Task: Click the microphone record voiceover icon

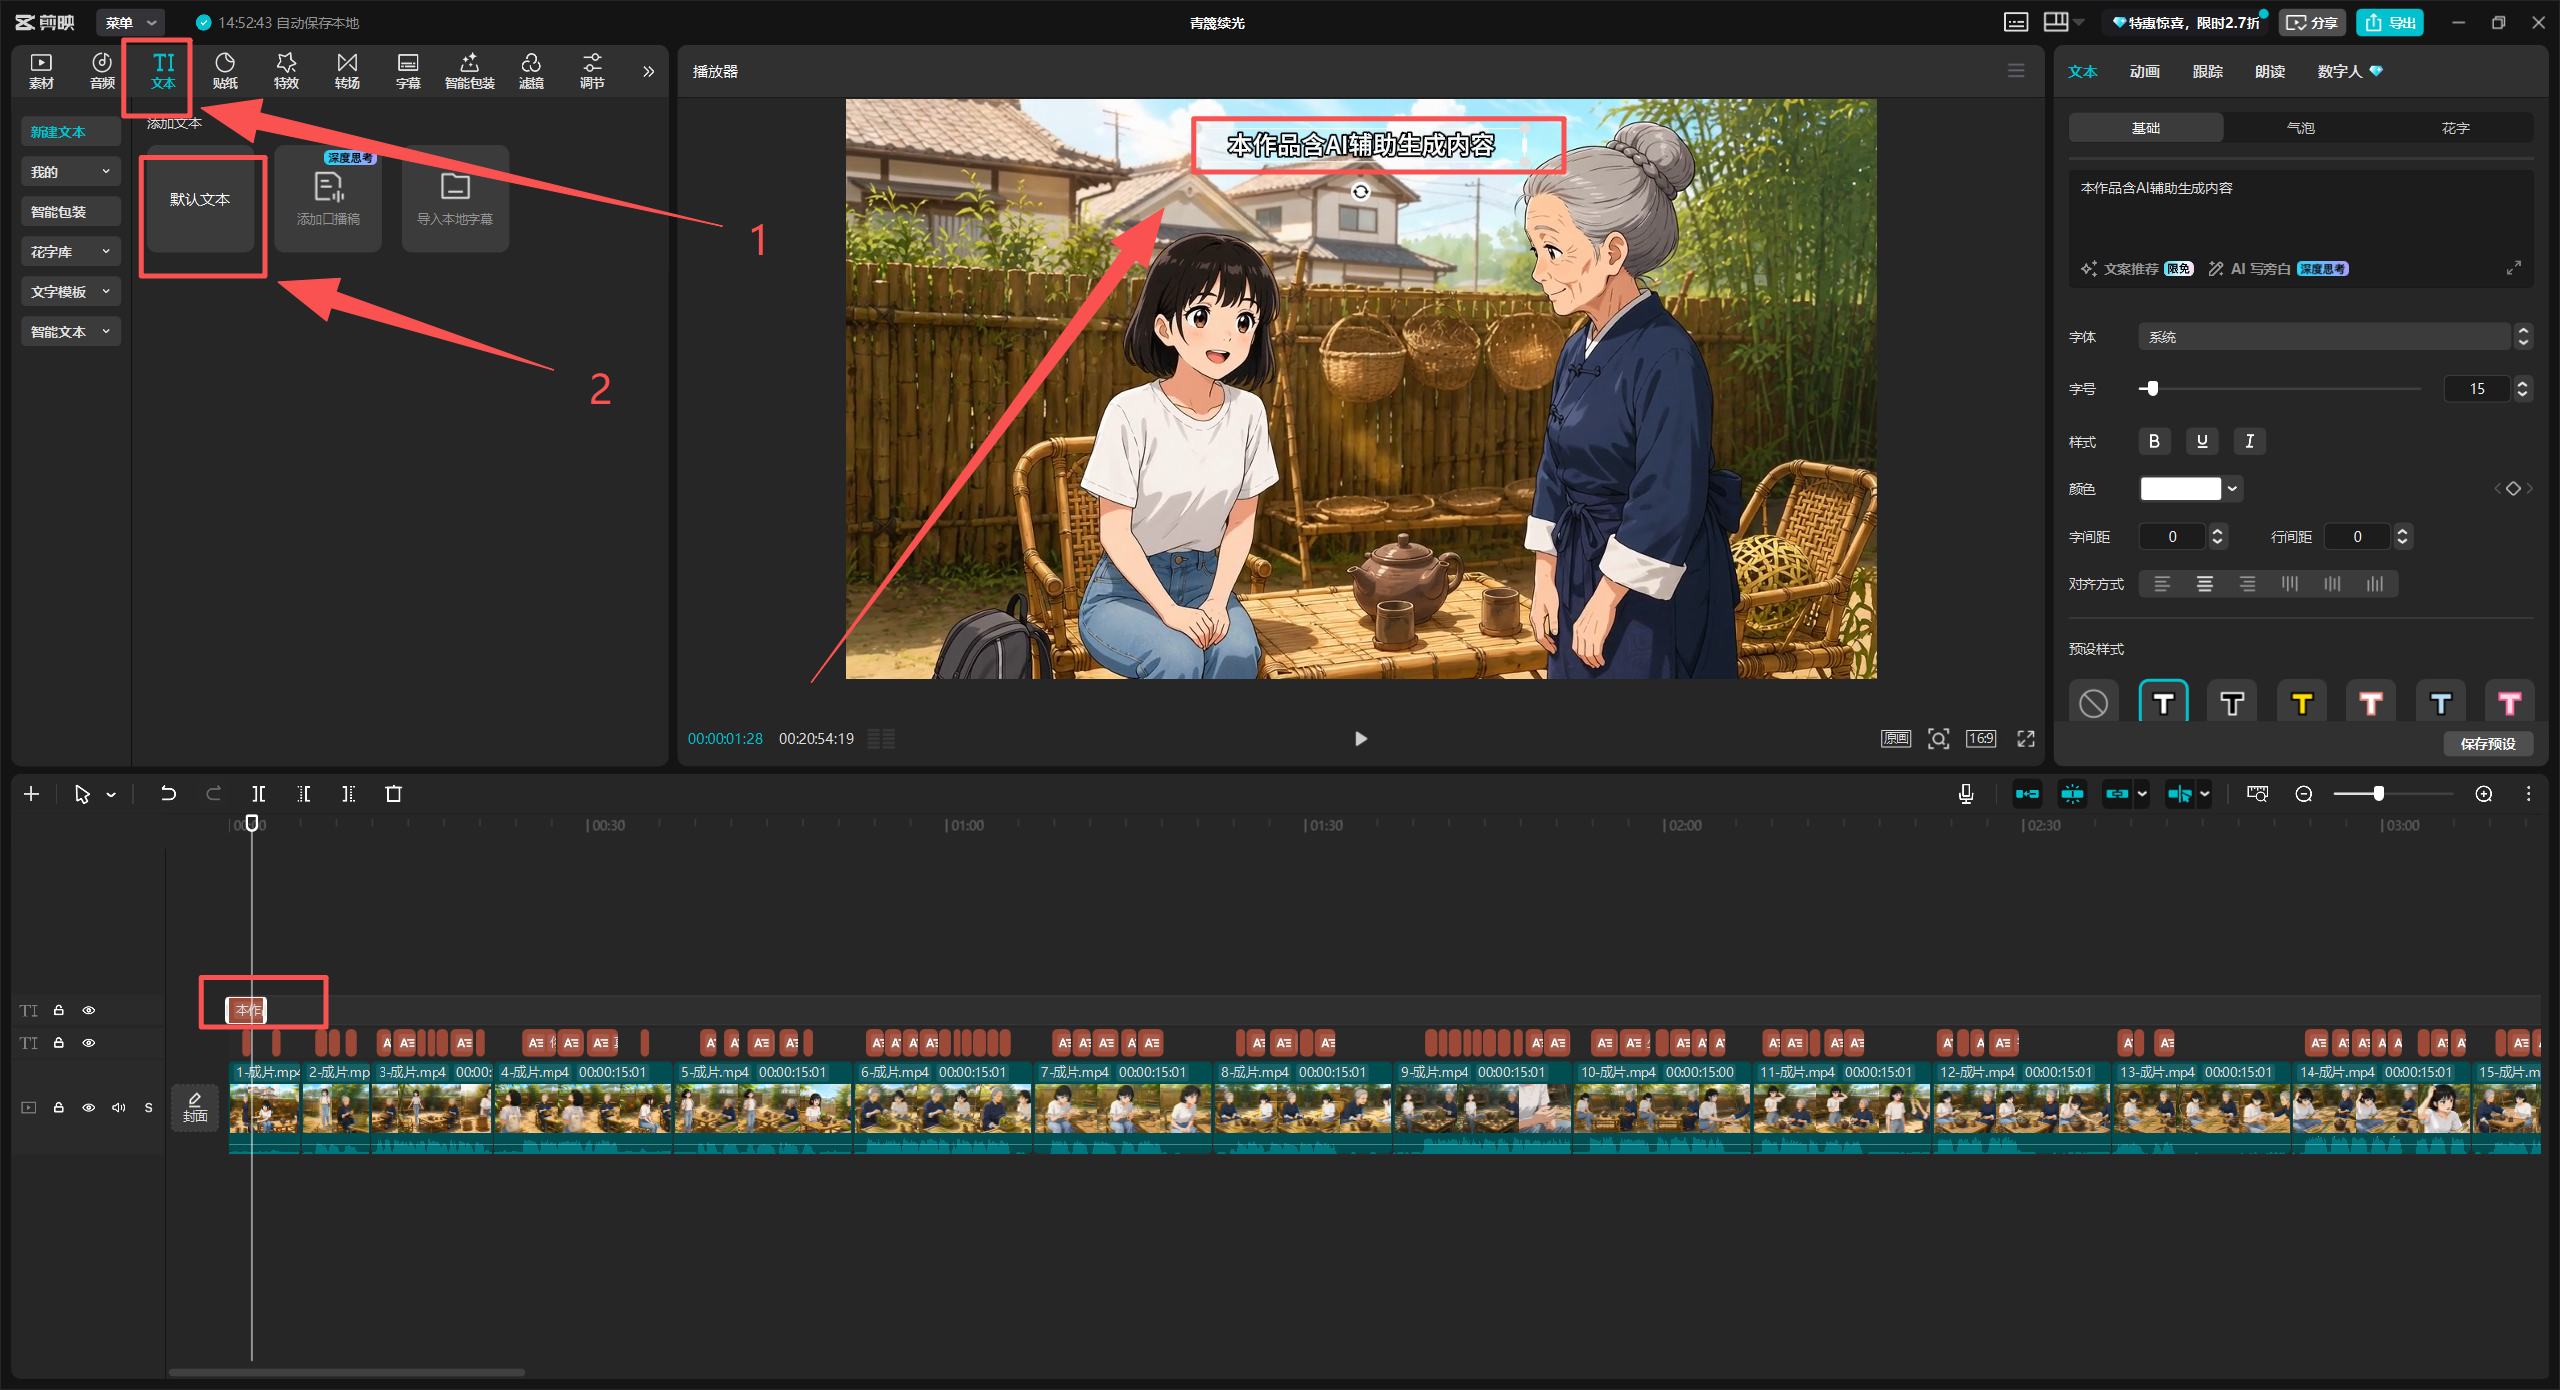Action: [x=1965, y=794]
